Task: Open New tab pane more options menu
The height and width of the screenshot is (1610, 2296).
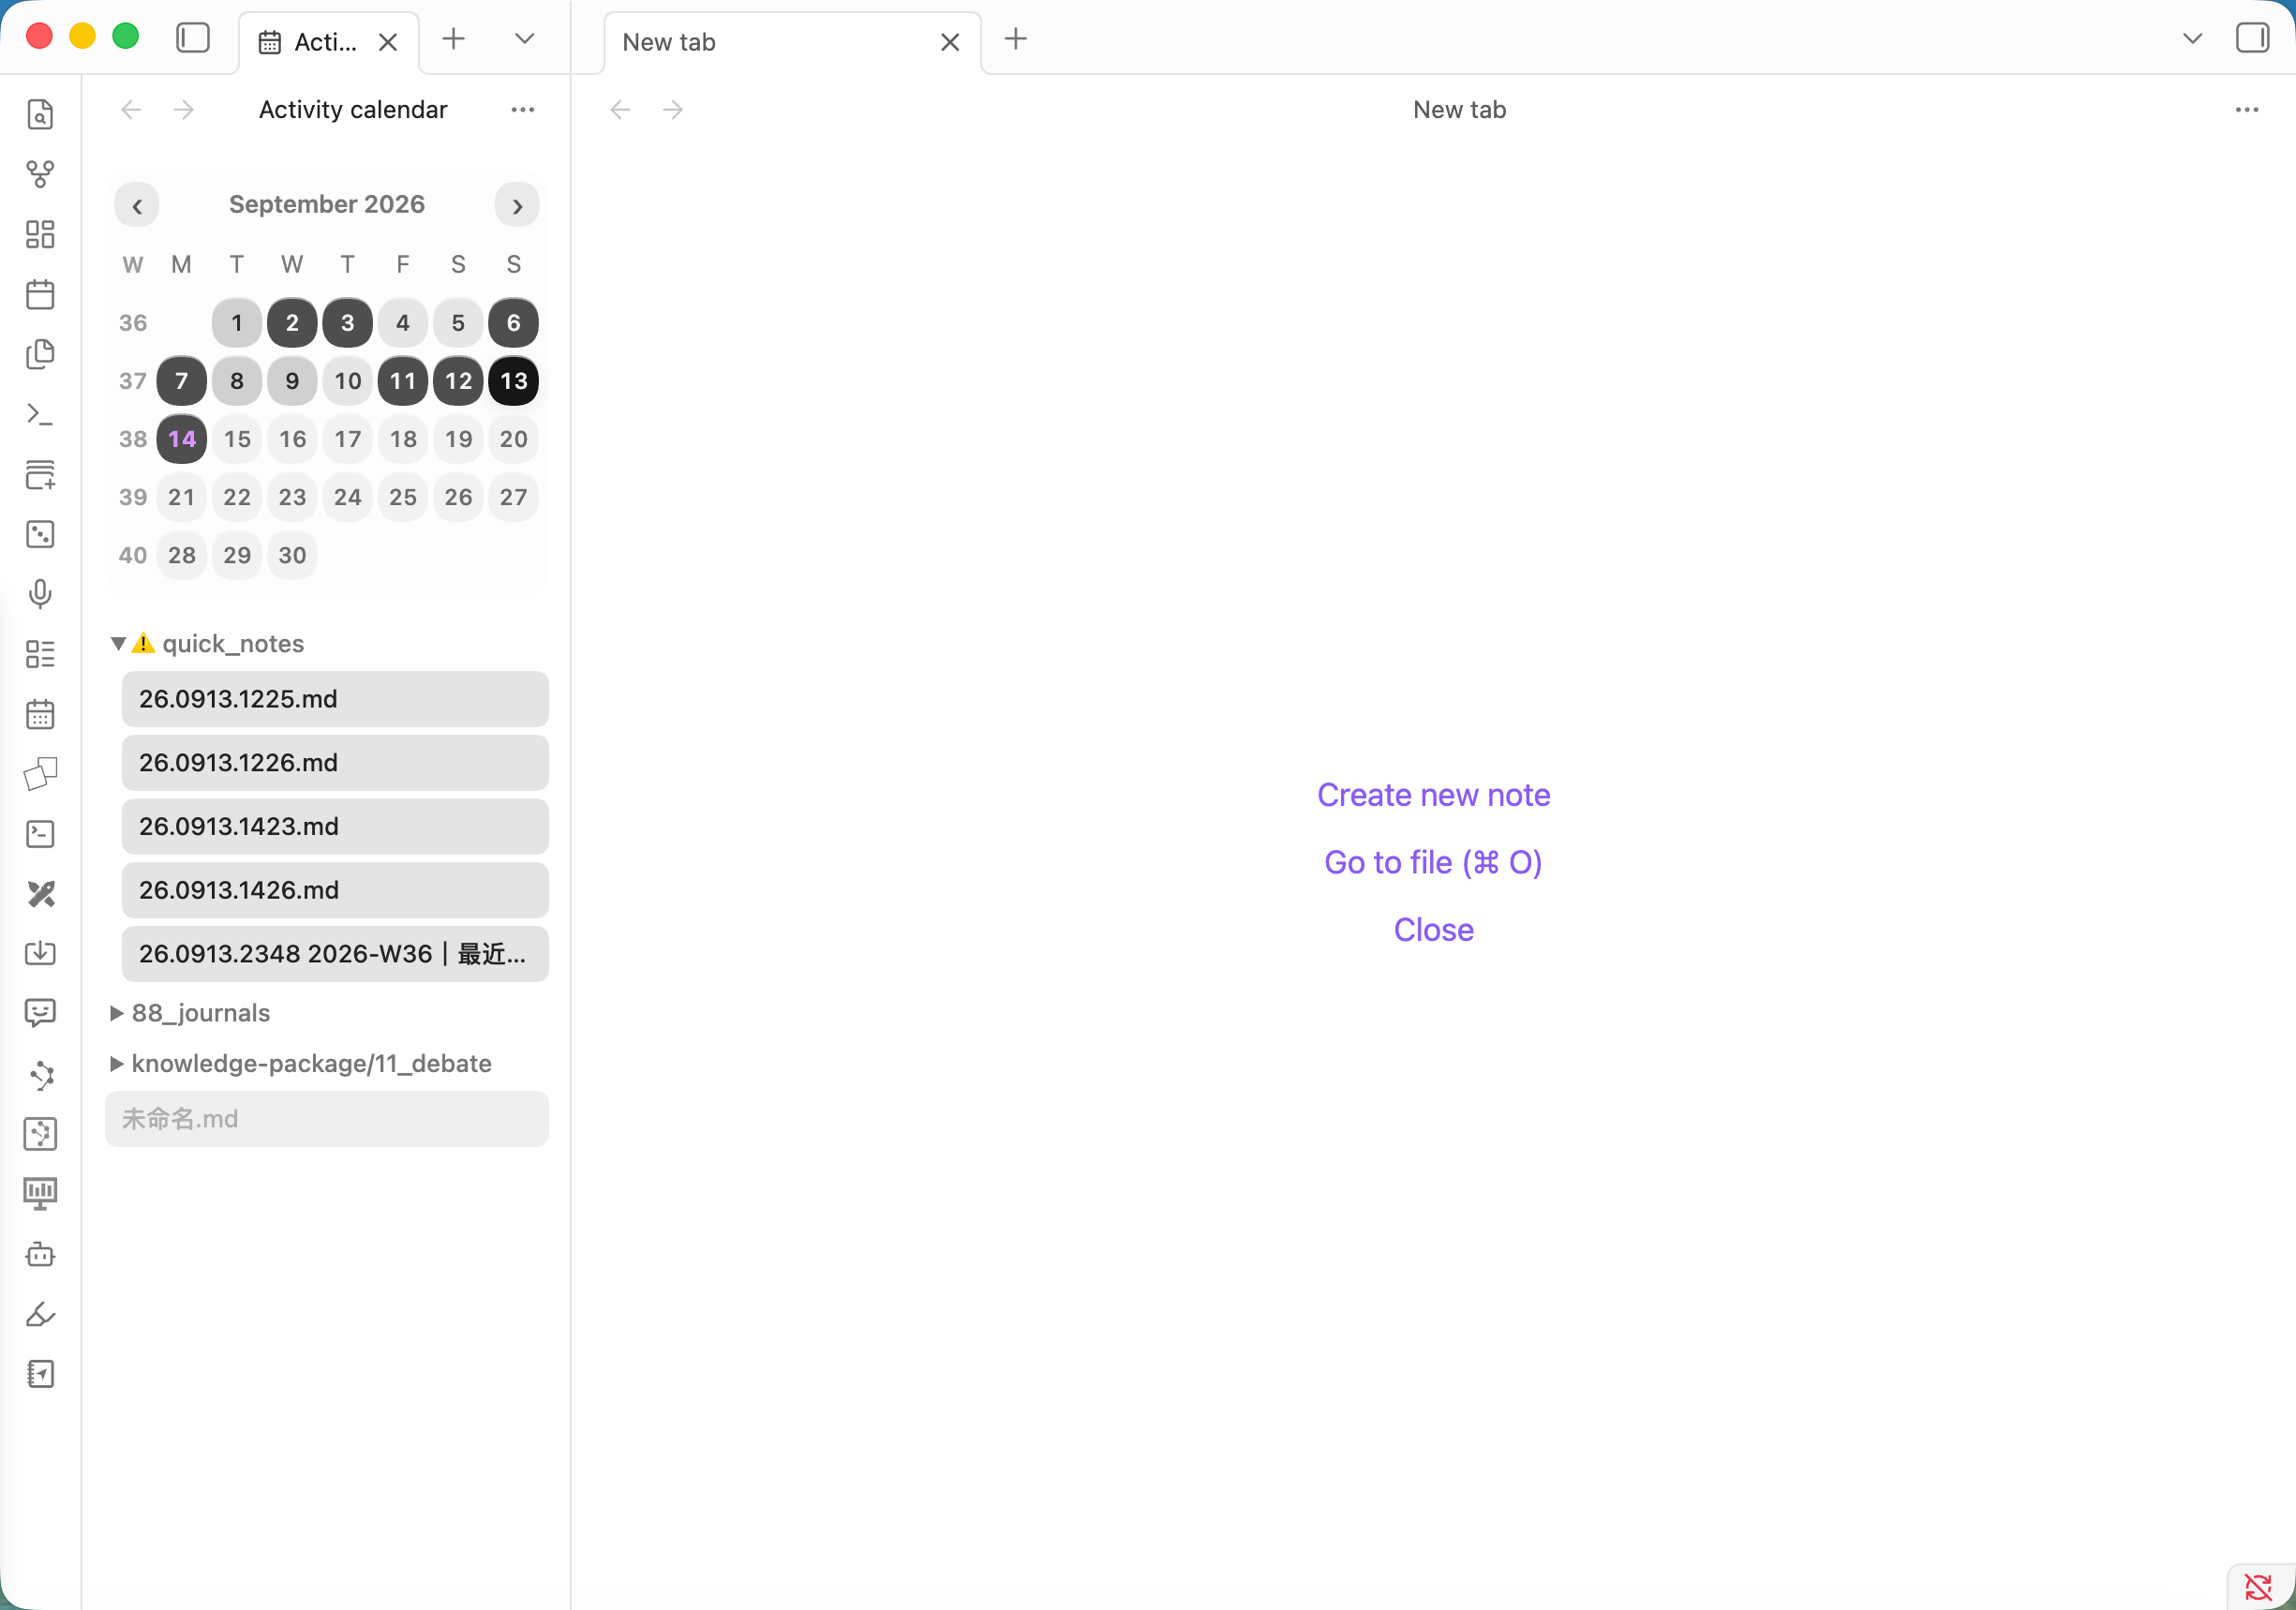Action: tap(2247, 110)
